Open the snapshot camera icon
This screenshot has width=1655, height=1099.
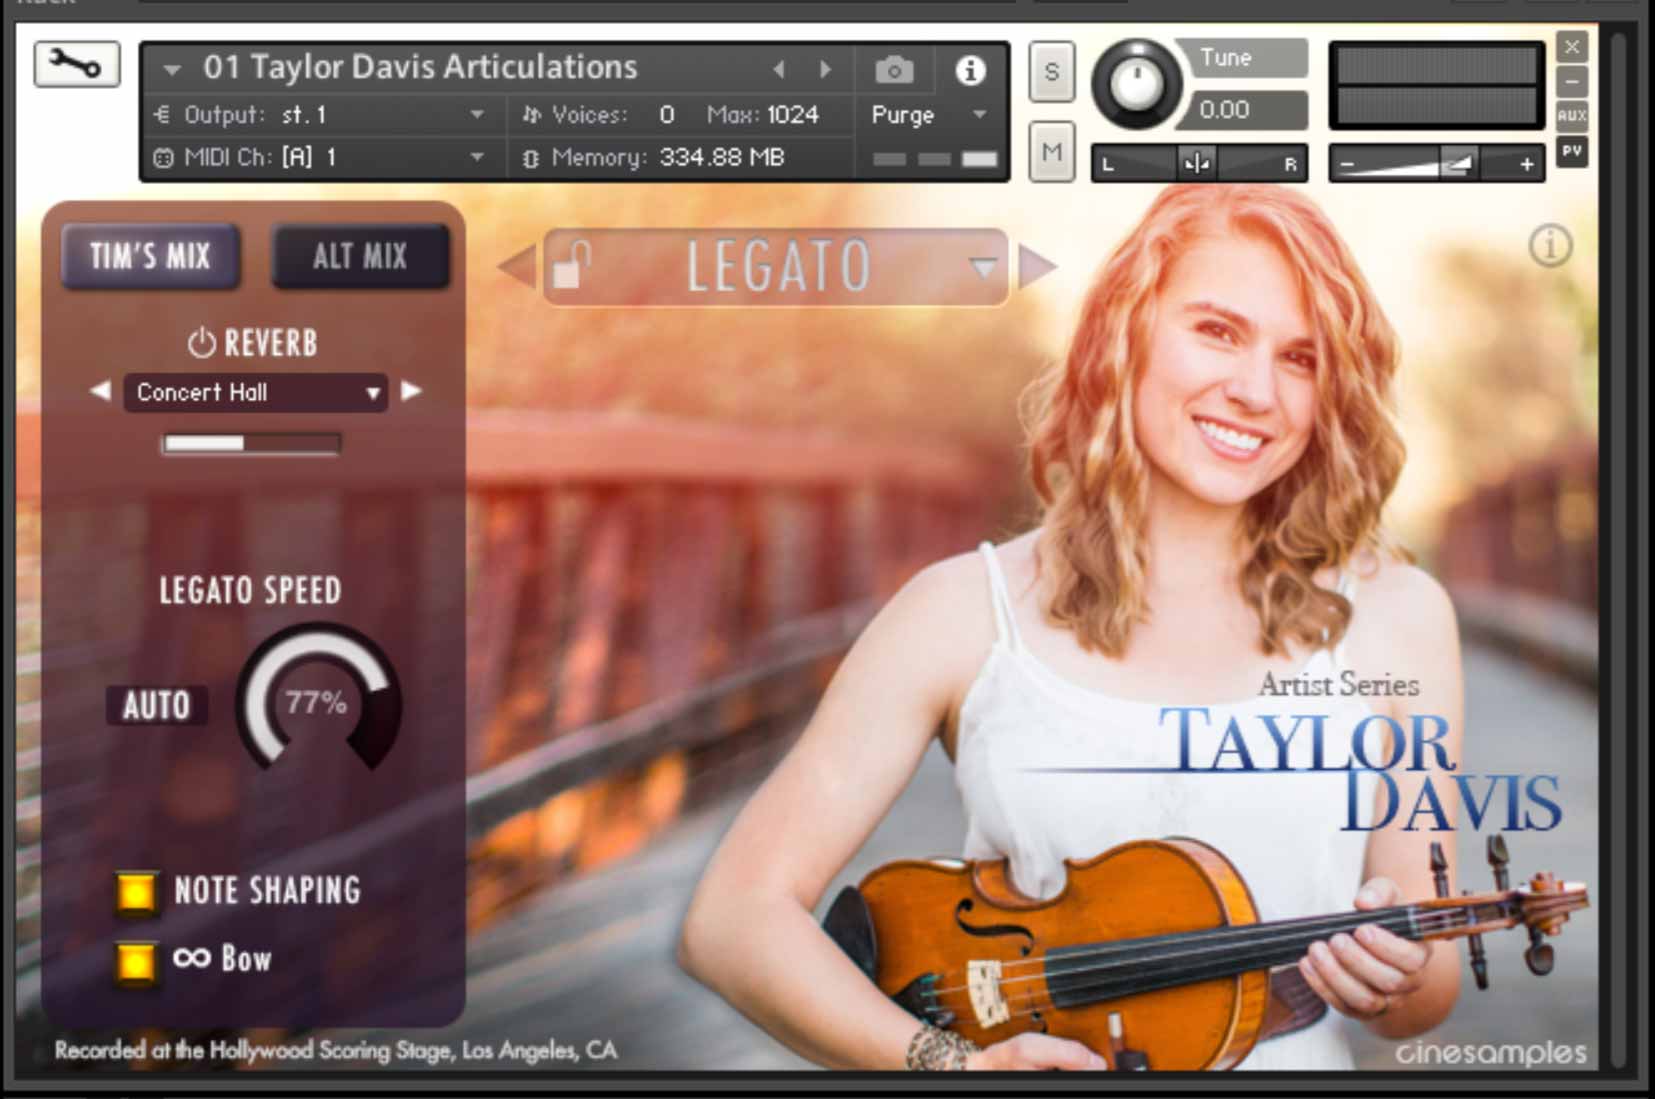tap(893, 69)
